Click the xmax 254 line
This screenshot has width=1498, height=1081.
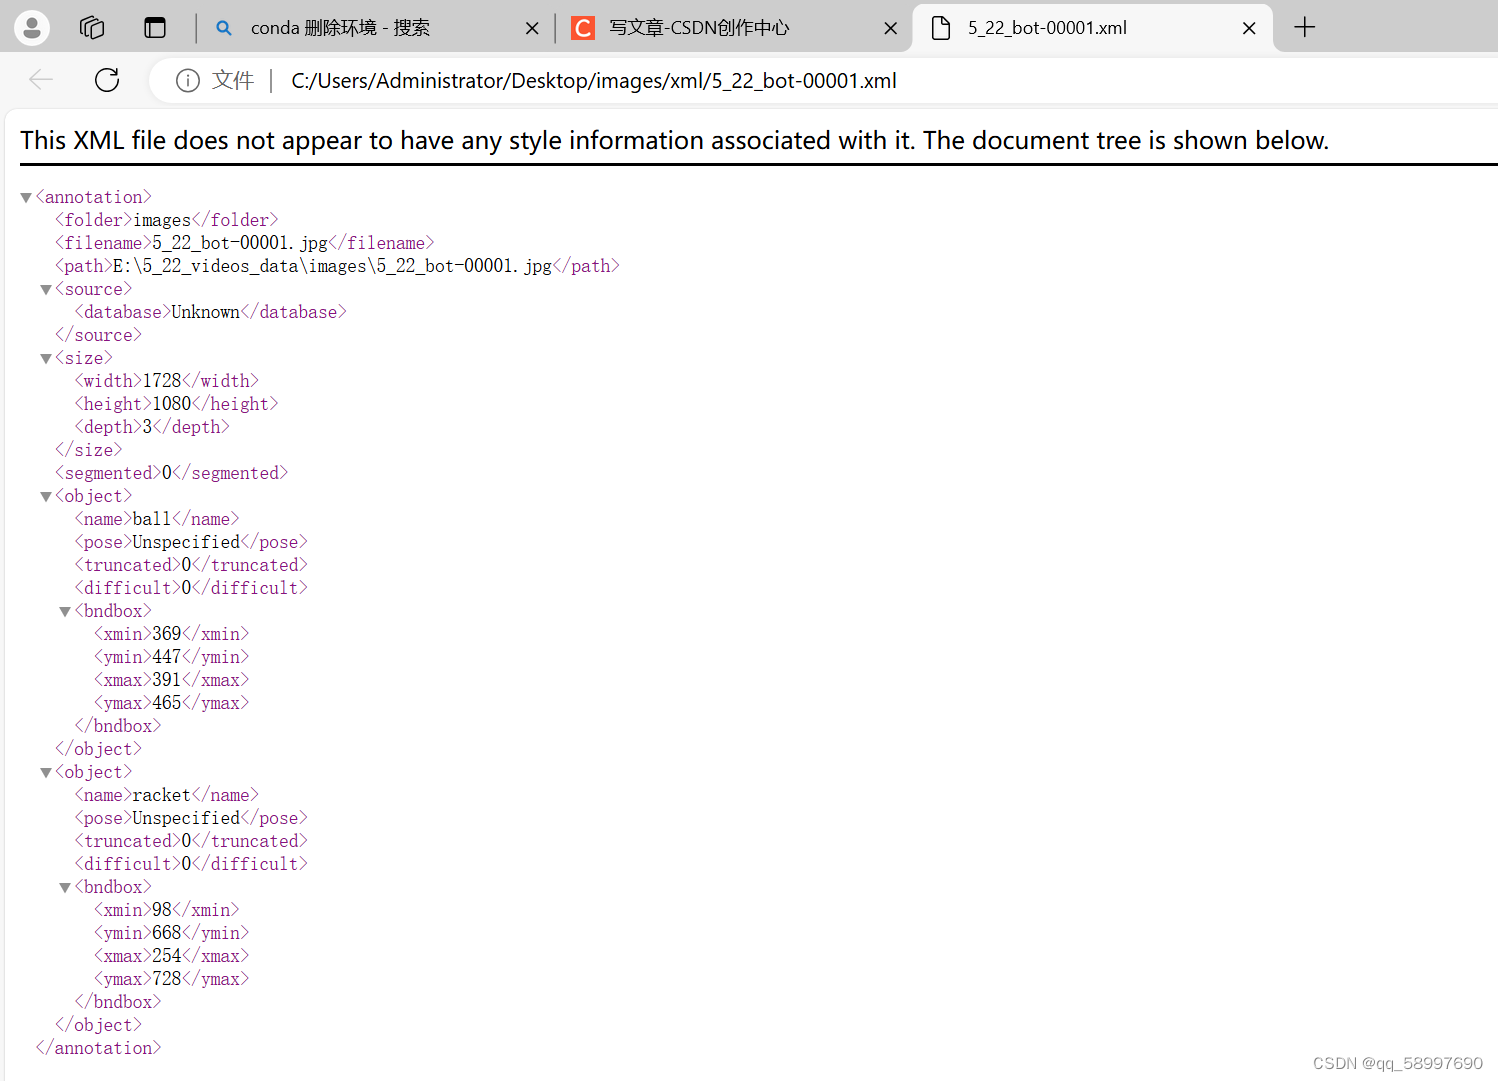[x=172, y=956]
